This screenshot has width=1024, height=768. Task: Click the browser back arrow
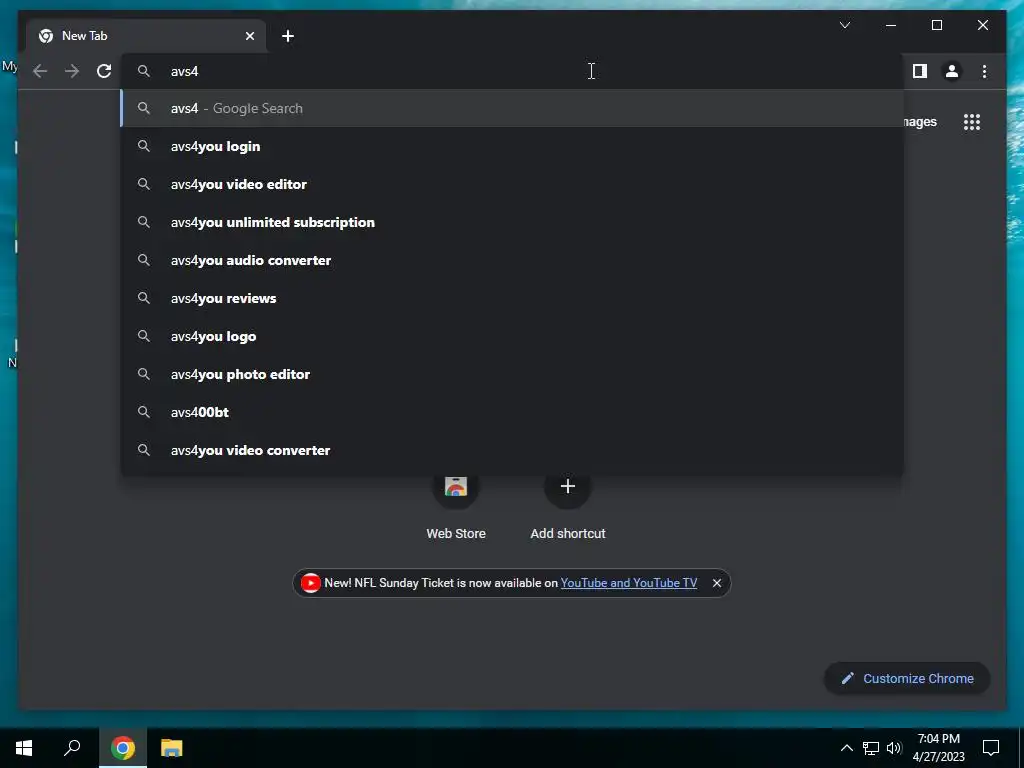tap(40, 71)
